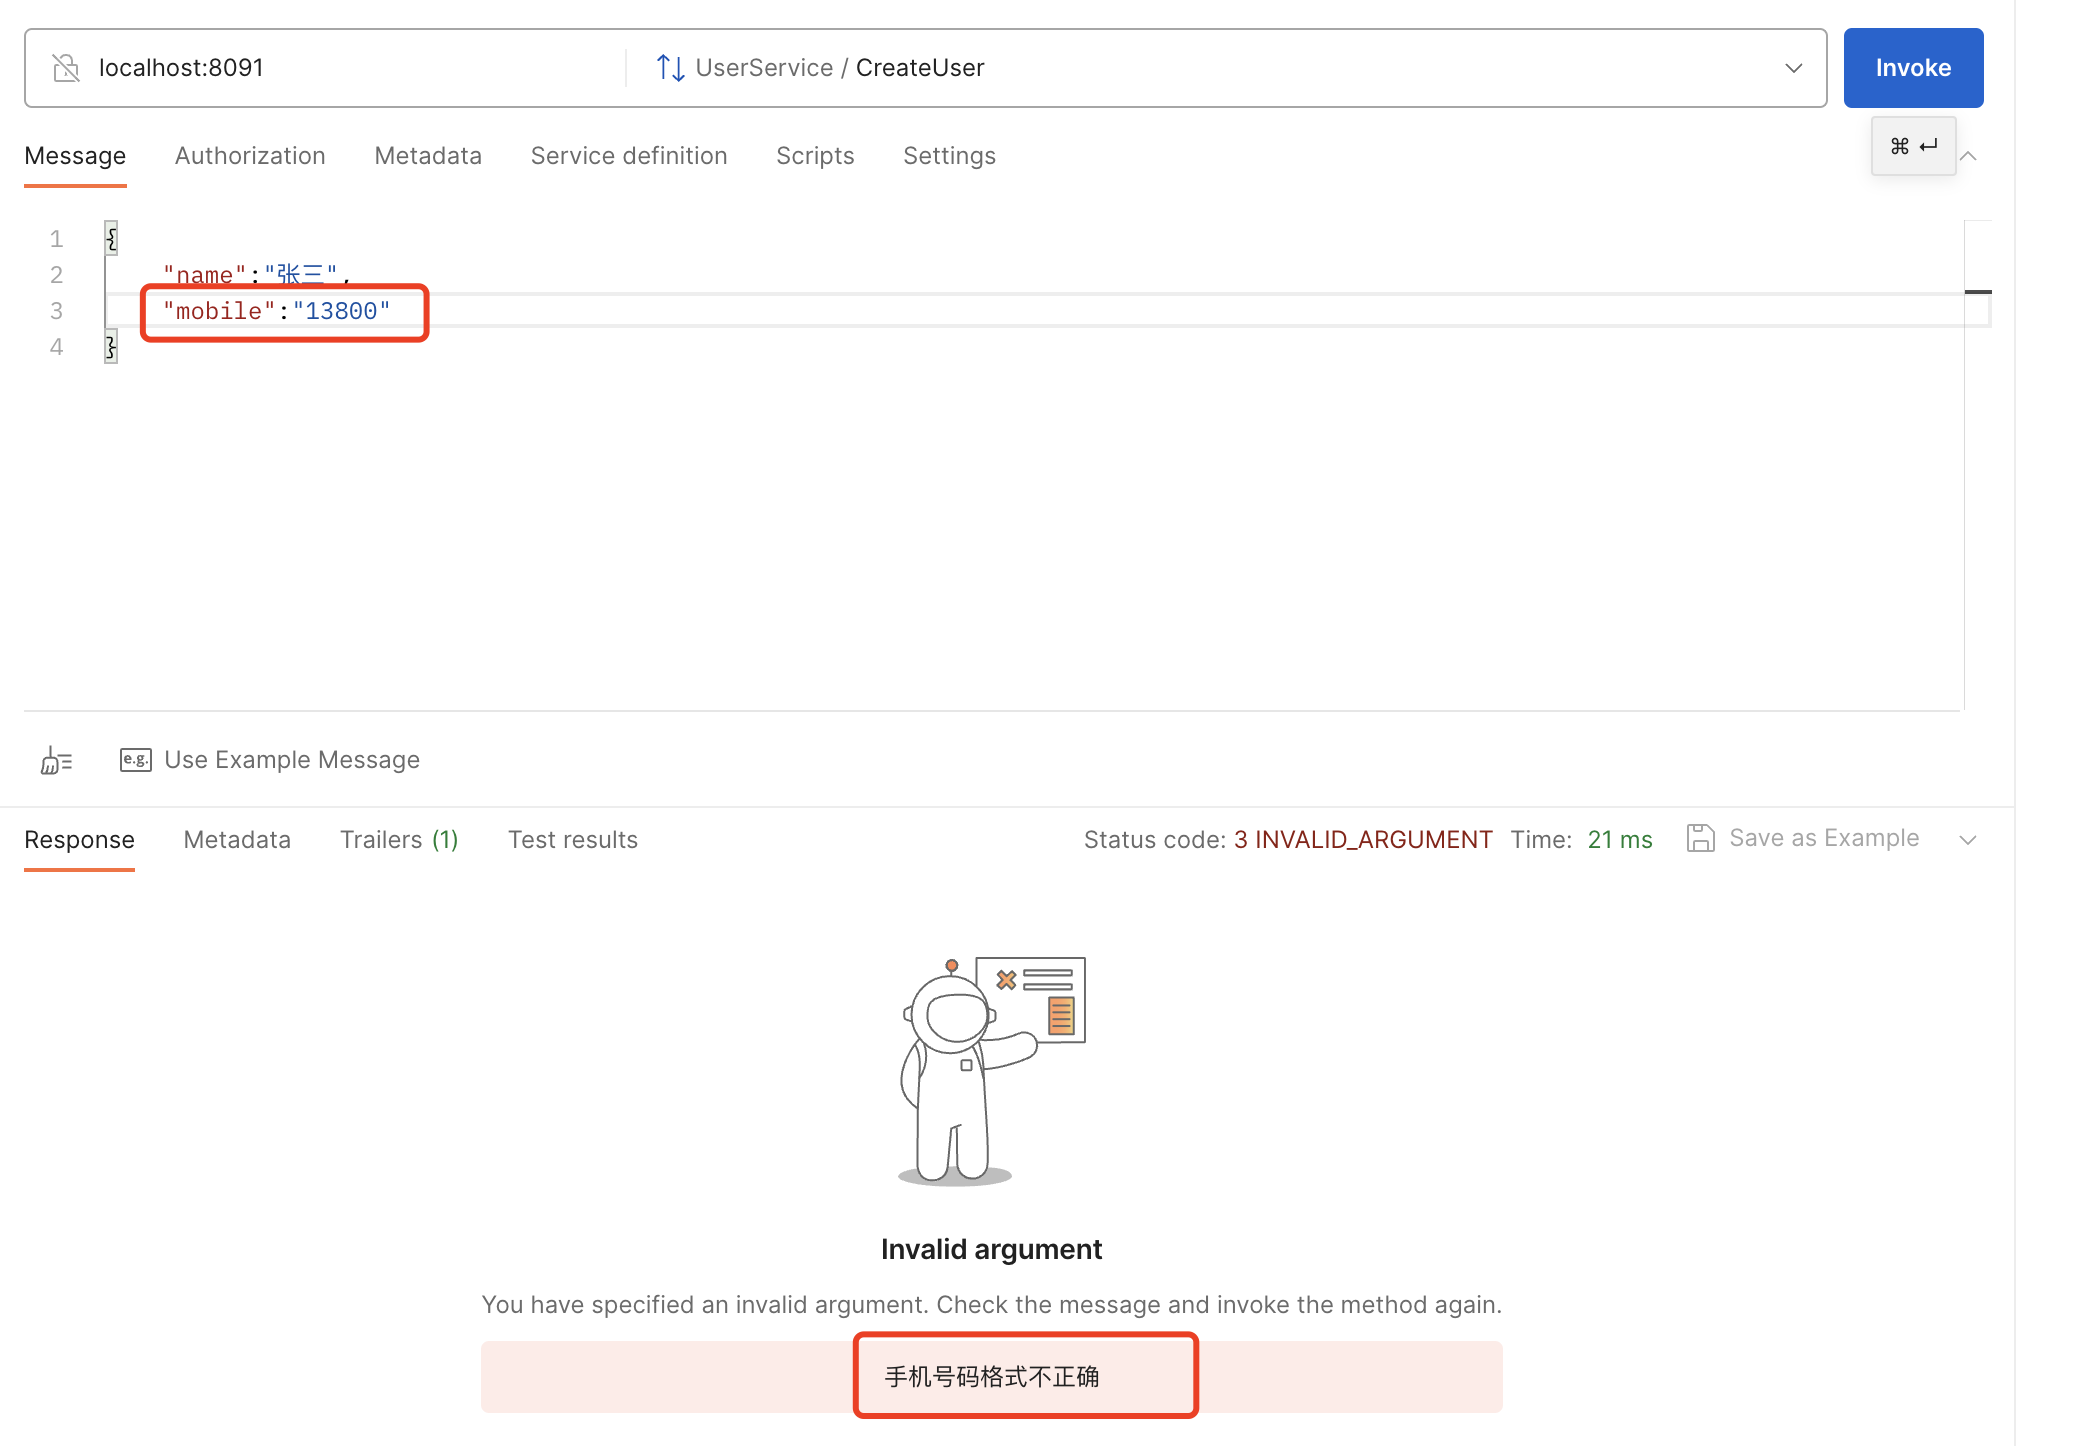Open the Save as Example options chevron
2076x1446 pixels.
tap(1968, 840)
